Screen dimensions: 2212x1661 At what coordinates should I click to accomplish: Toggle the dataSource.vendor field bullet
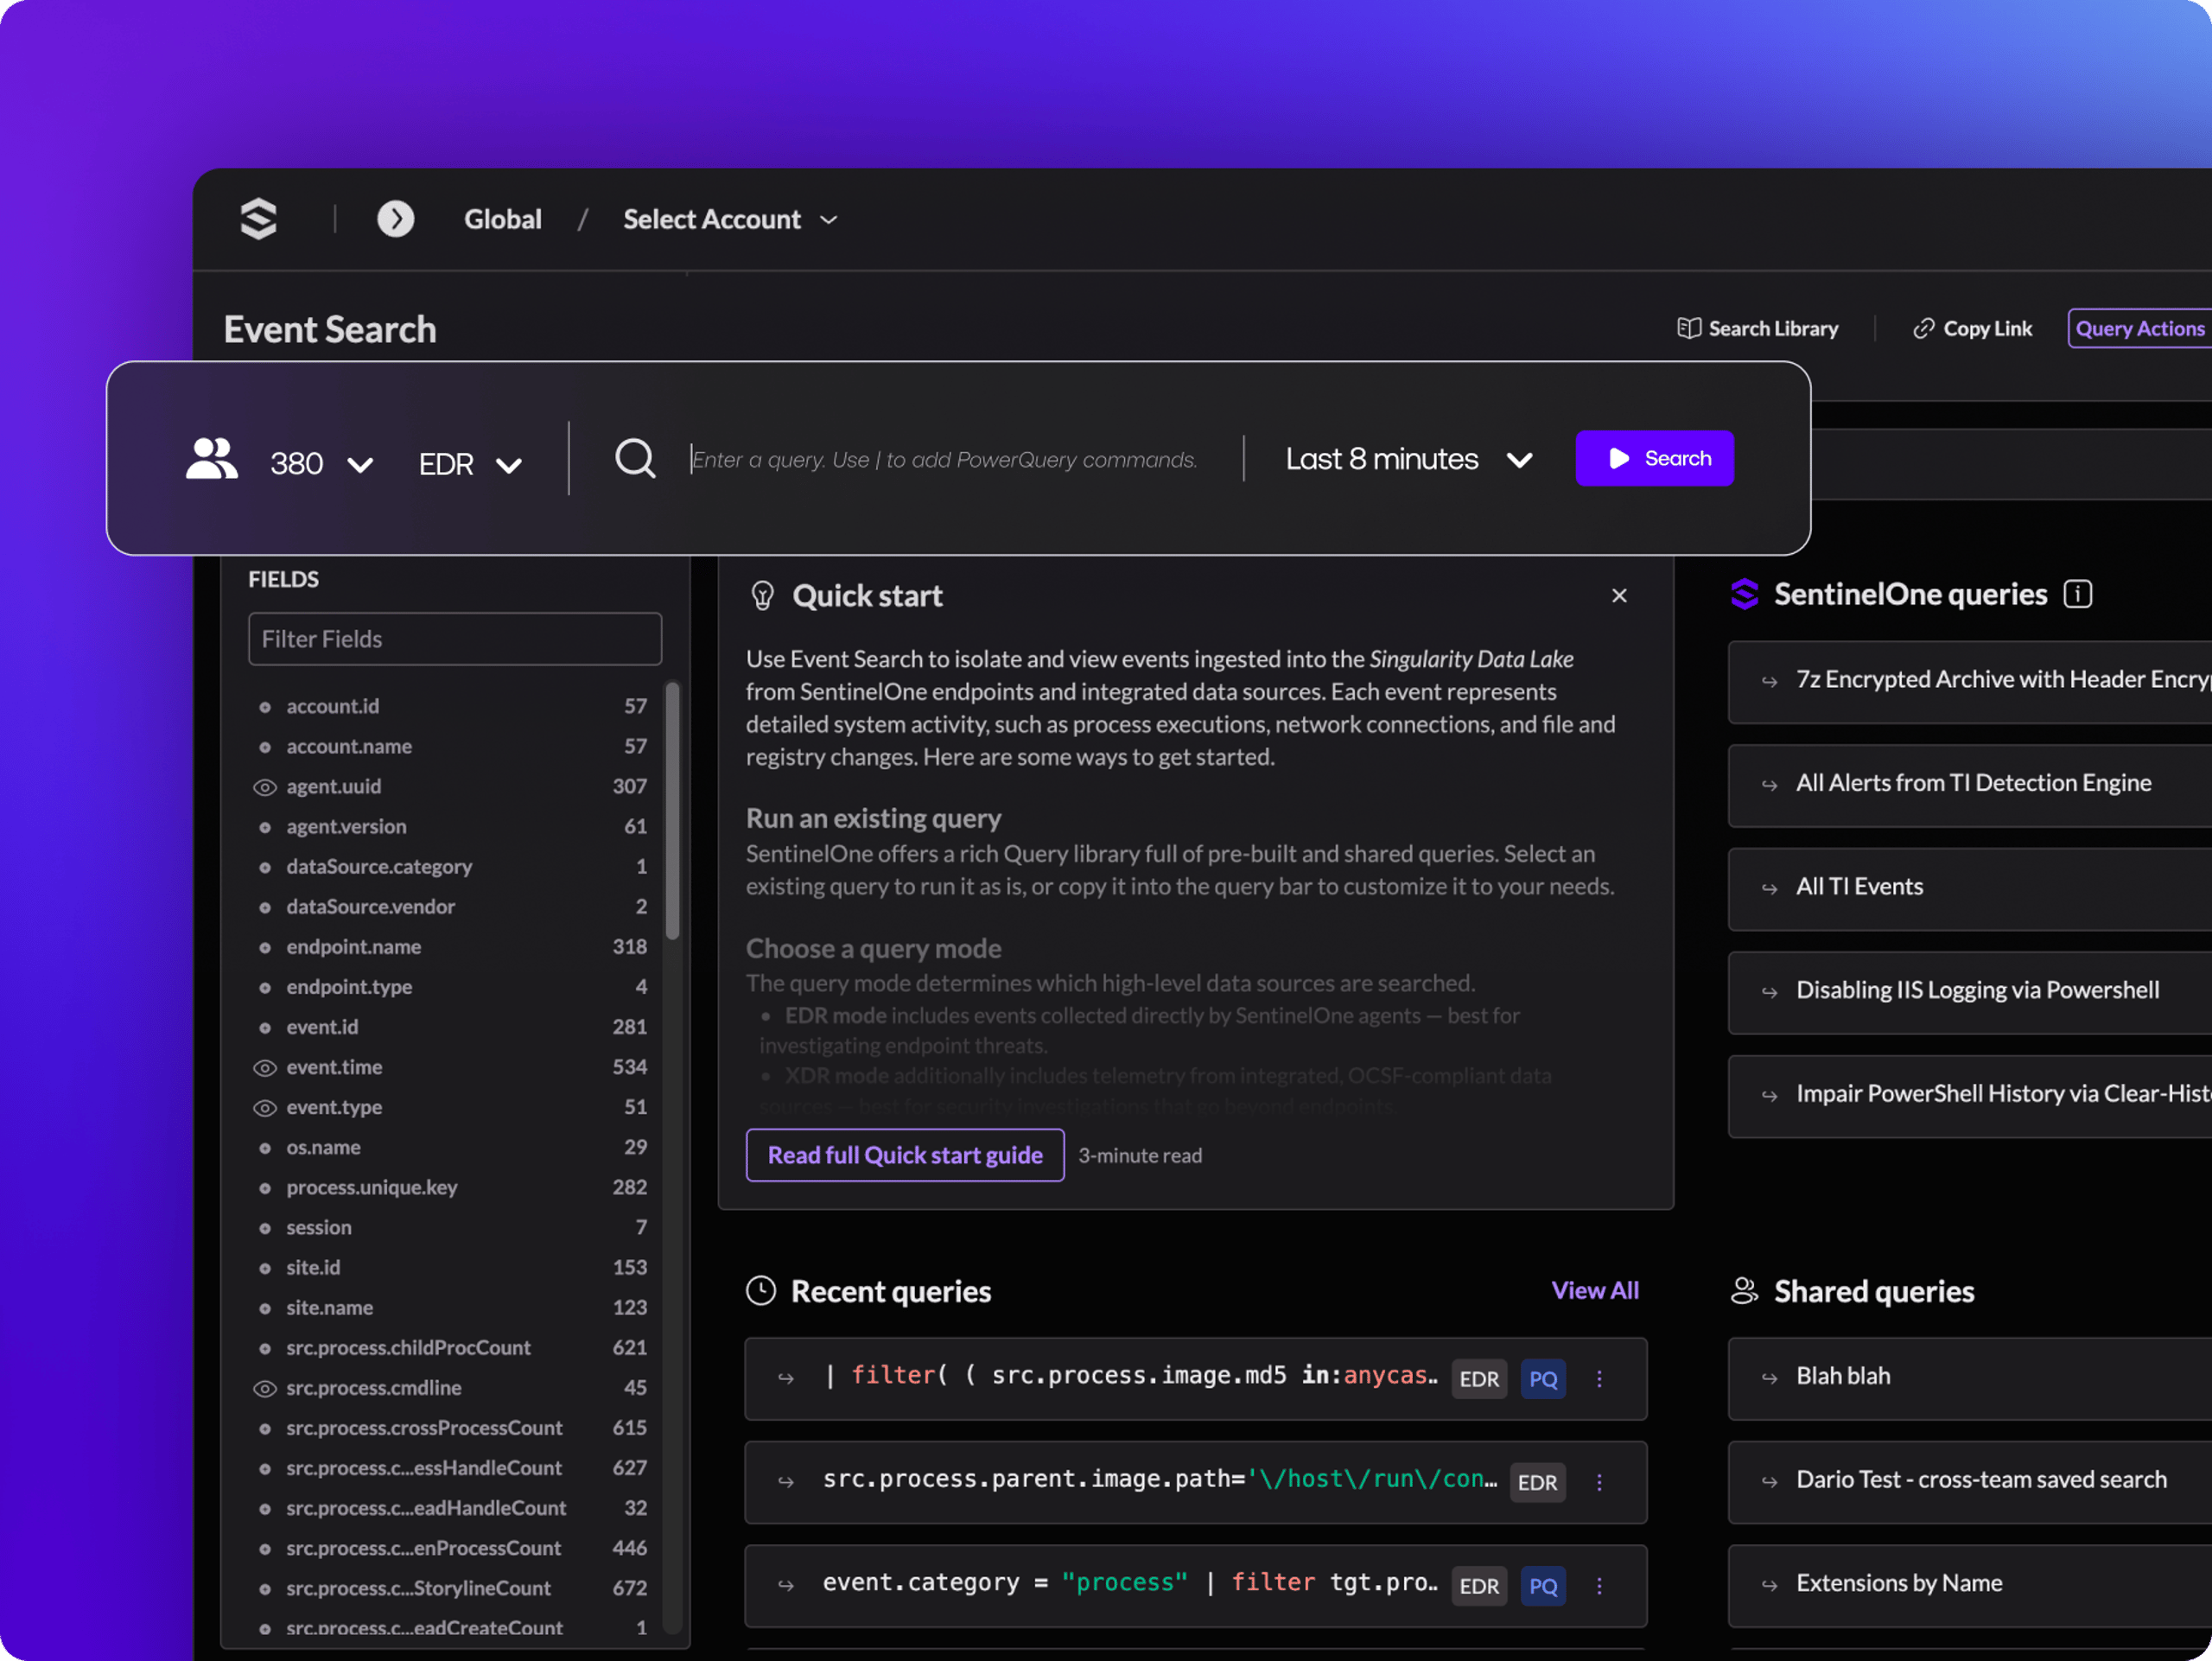(264, 908)
